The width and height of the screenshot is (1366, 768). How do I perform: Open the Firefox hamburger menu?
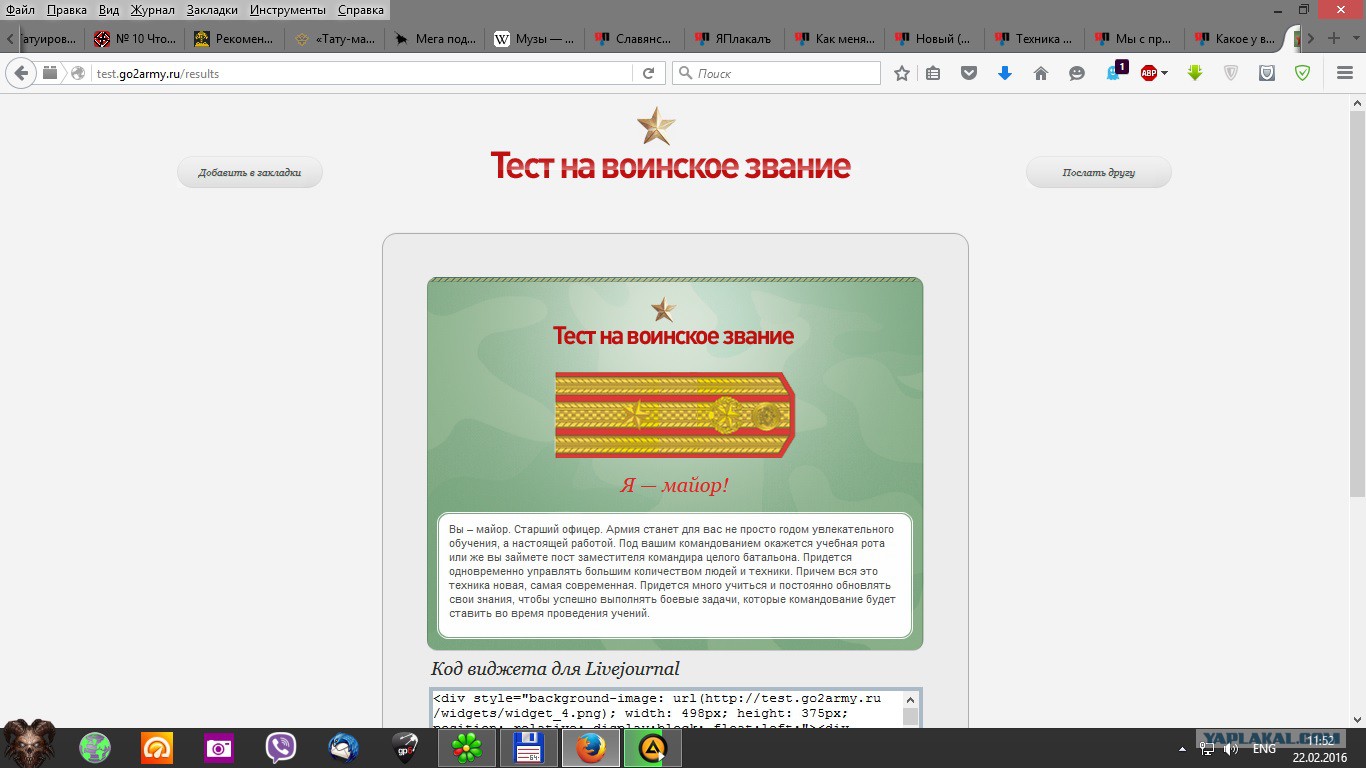point(1345,73)
